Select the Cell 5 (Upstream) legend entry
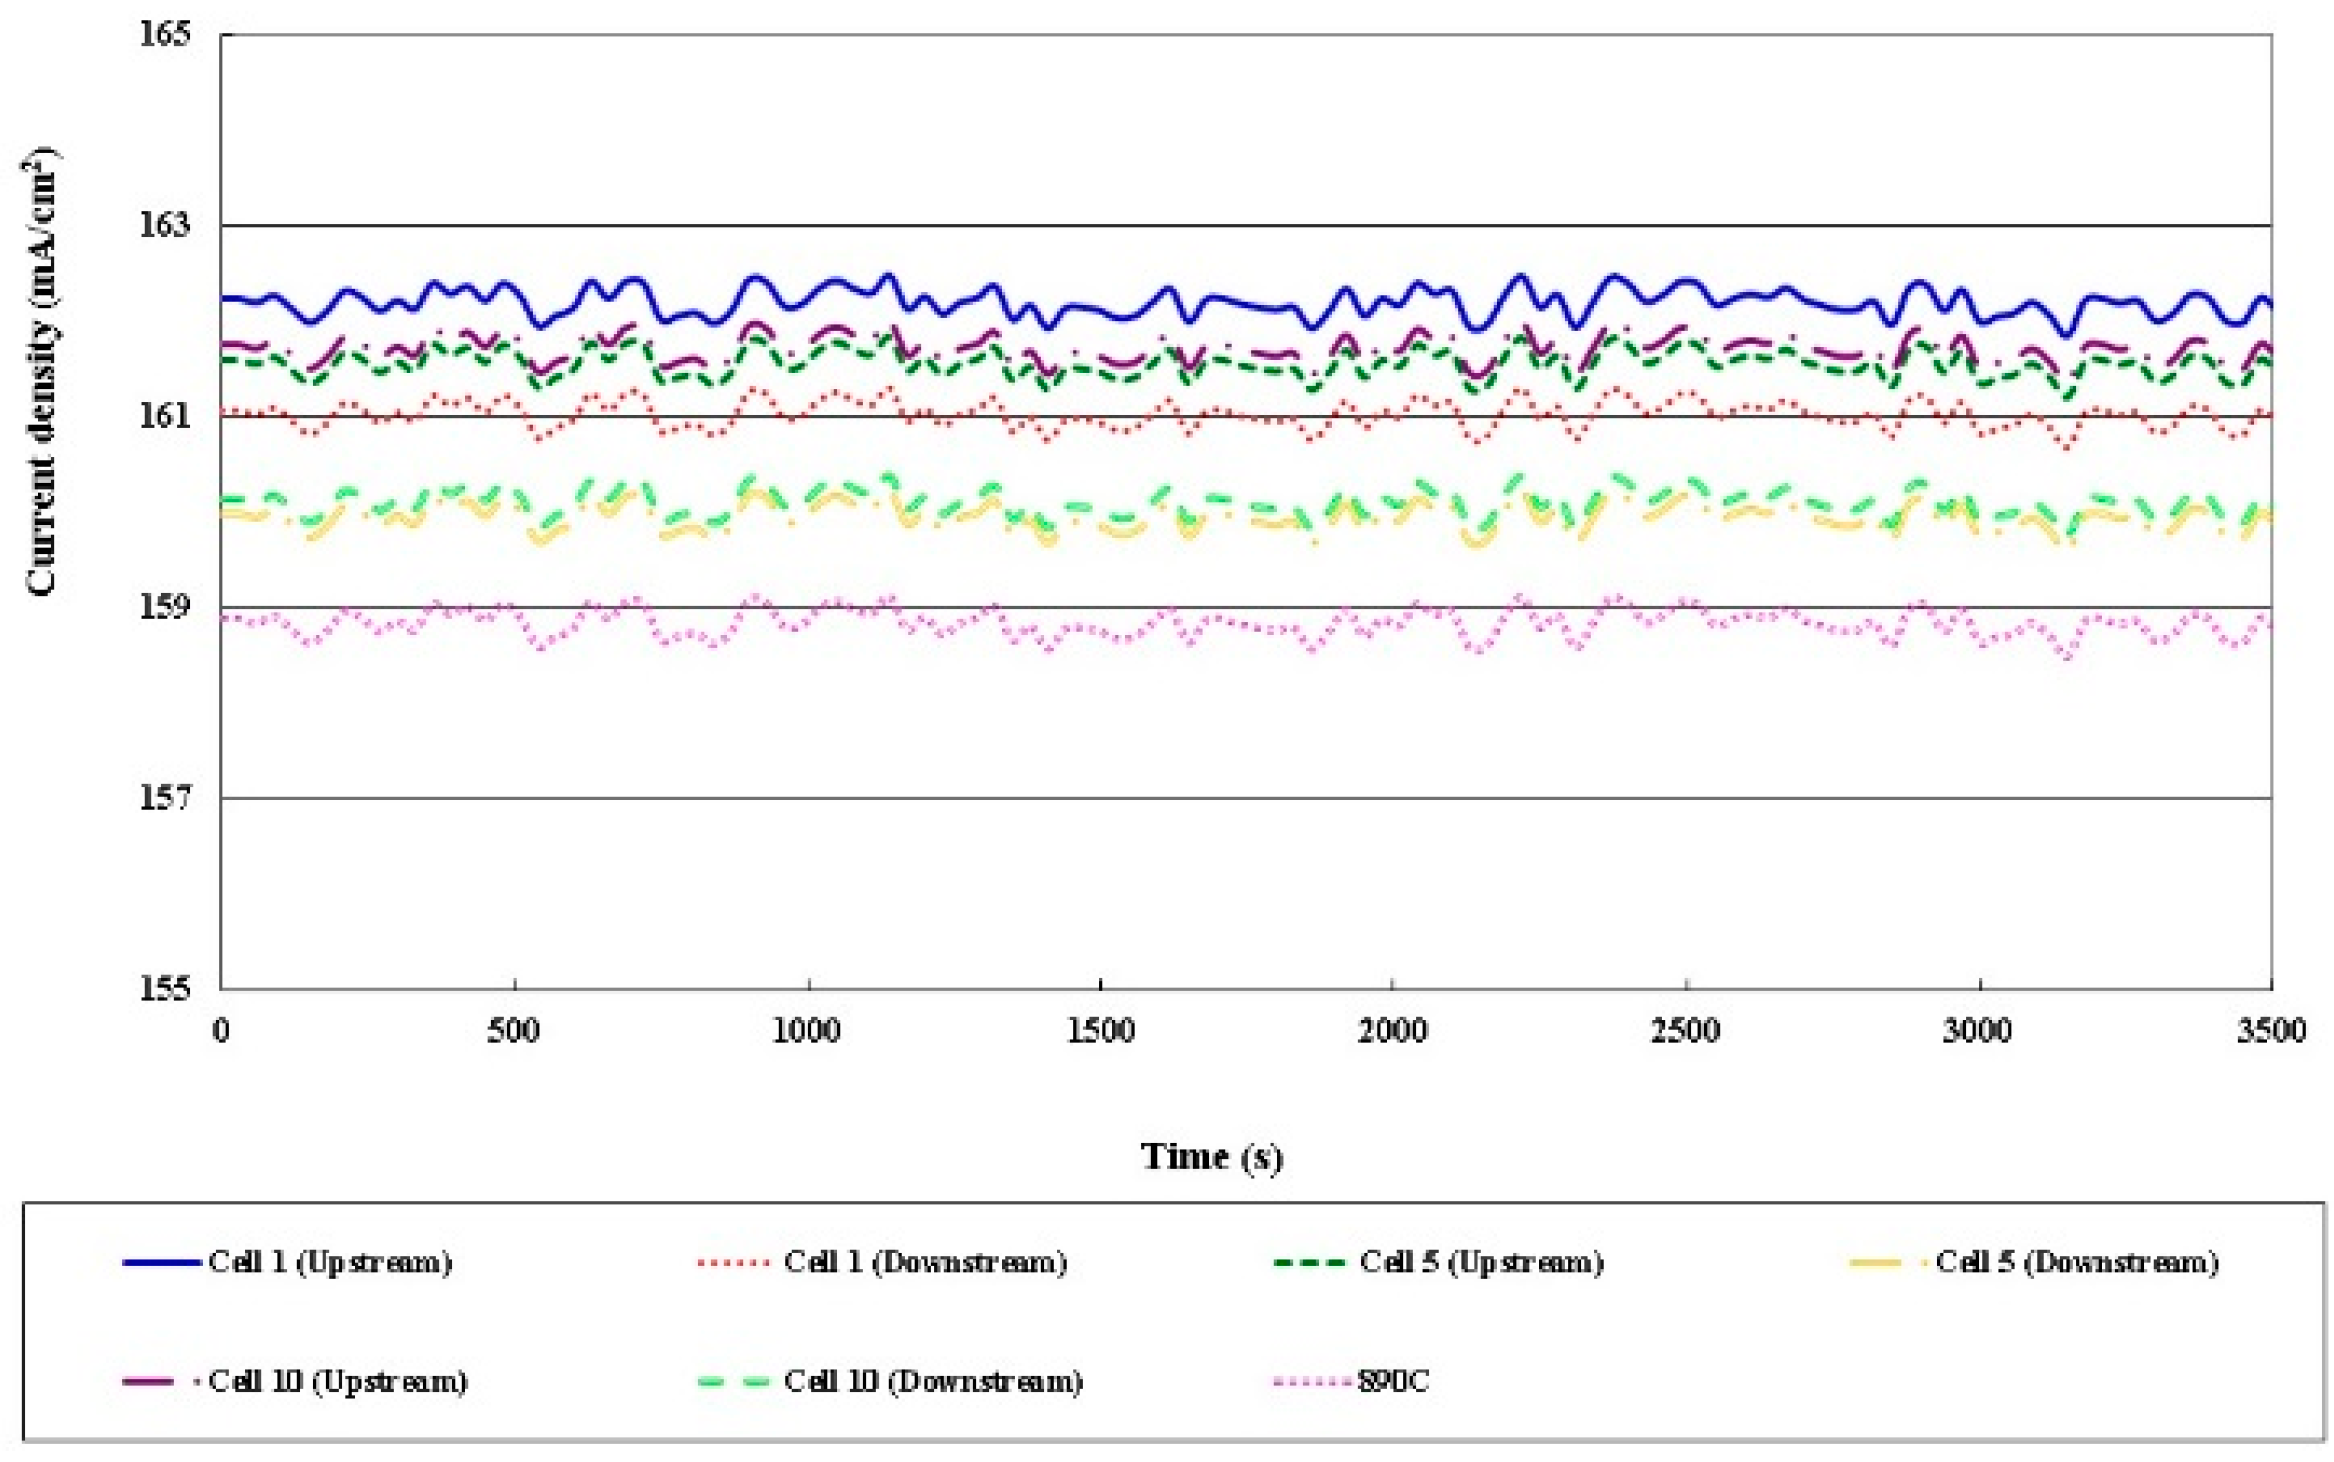Screen dimensions: 2334x1462 coord(1481,1263)
